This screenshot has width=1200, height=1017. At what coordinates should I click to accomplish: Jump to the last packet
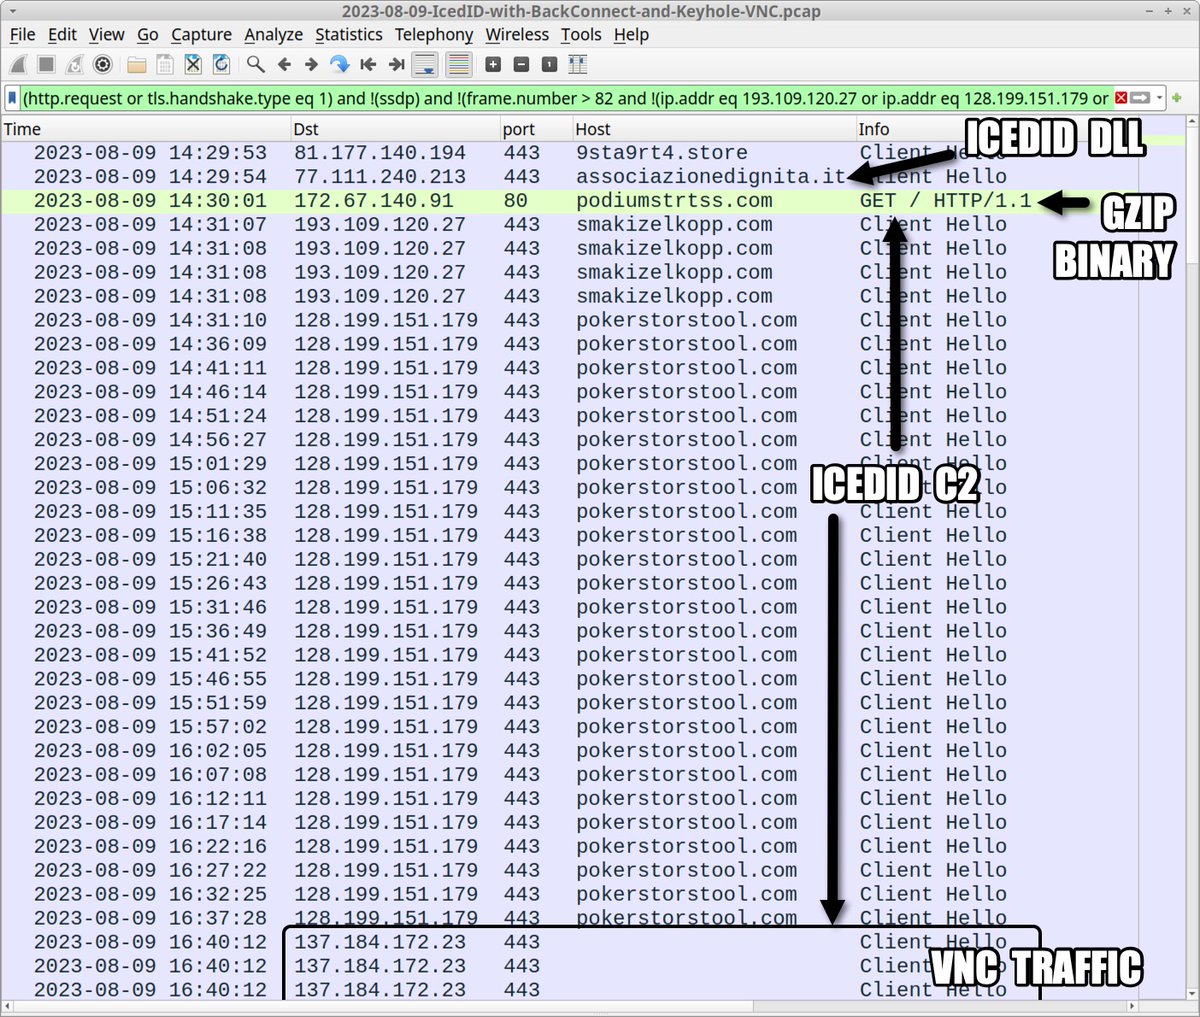tap(396, 65)
